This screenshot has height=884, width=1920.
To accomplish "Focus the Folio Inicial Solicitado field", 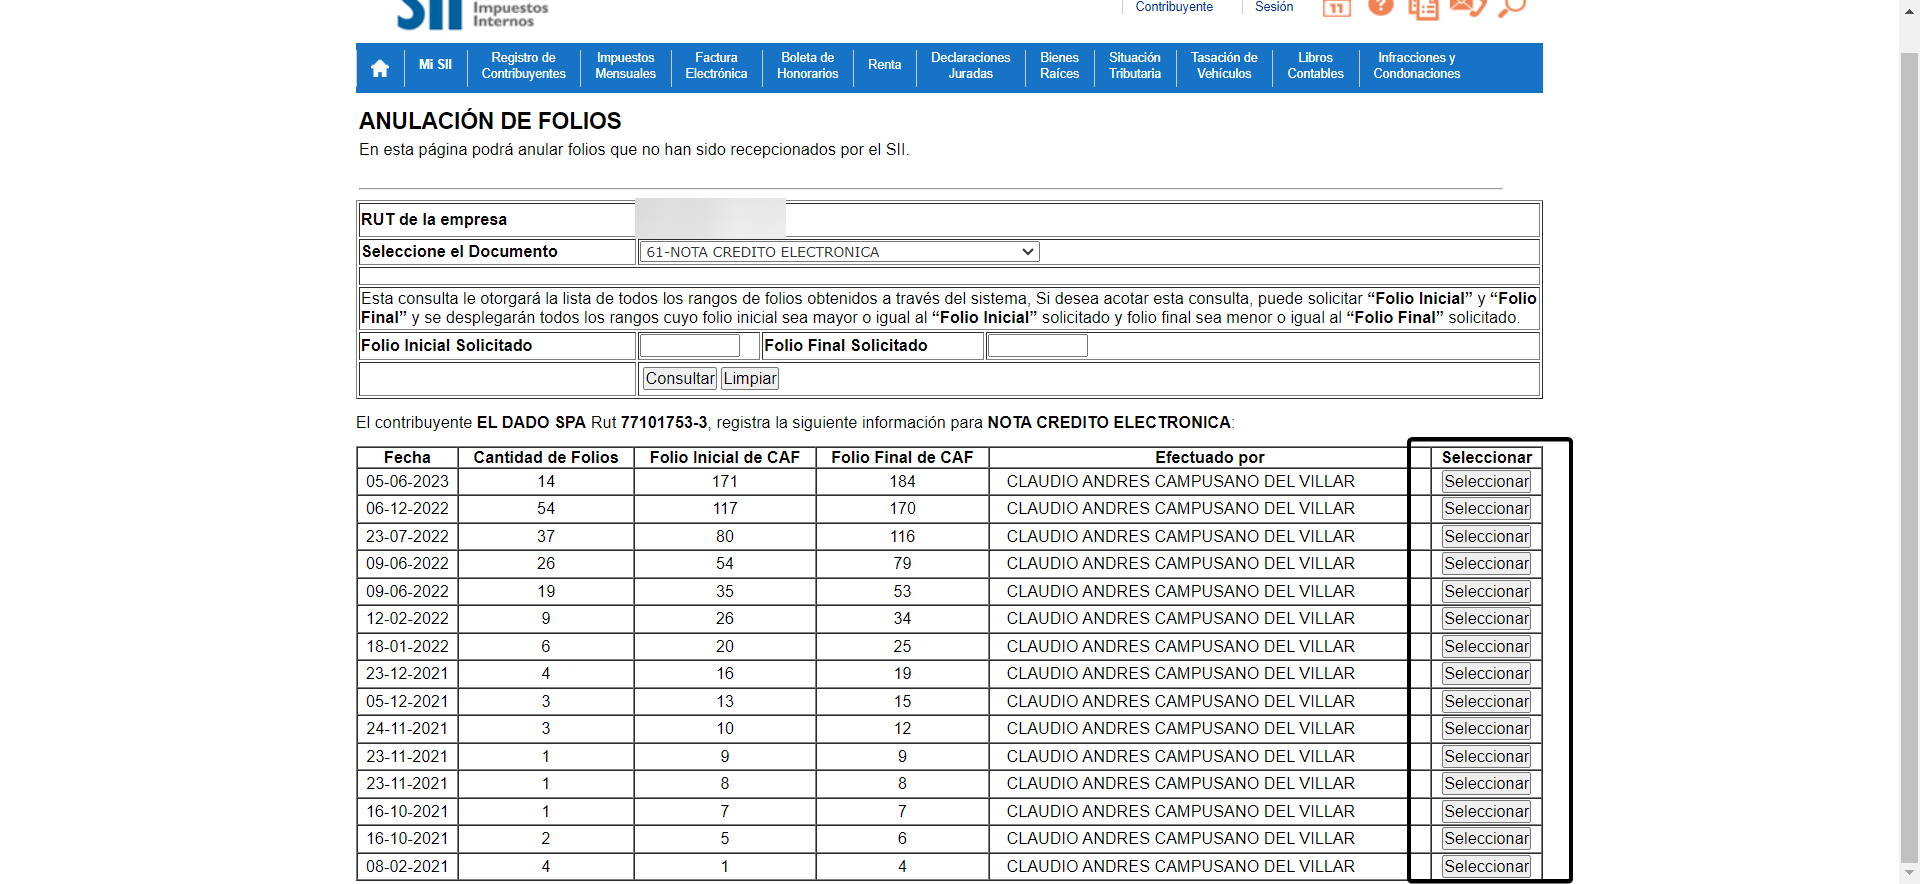I will tap(690, 345).
